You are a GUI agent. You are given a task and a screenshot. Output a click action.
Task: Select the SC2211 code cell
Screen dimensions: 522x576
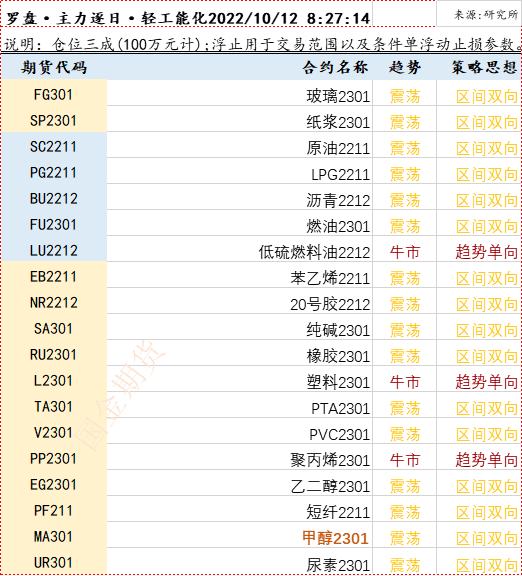pyautogui.click(x=54, y=145)
